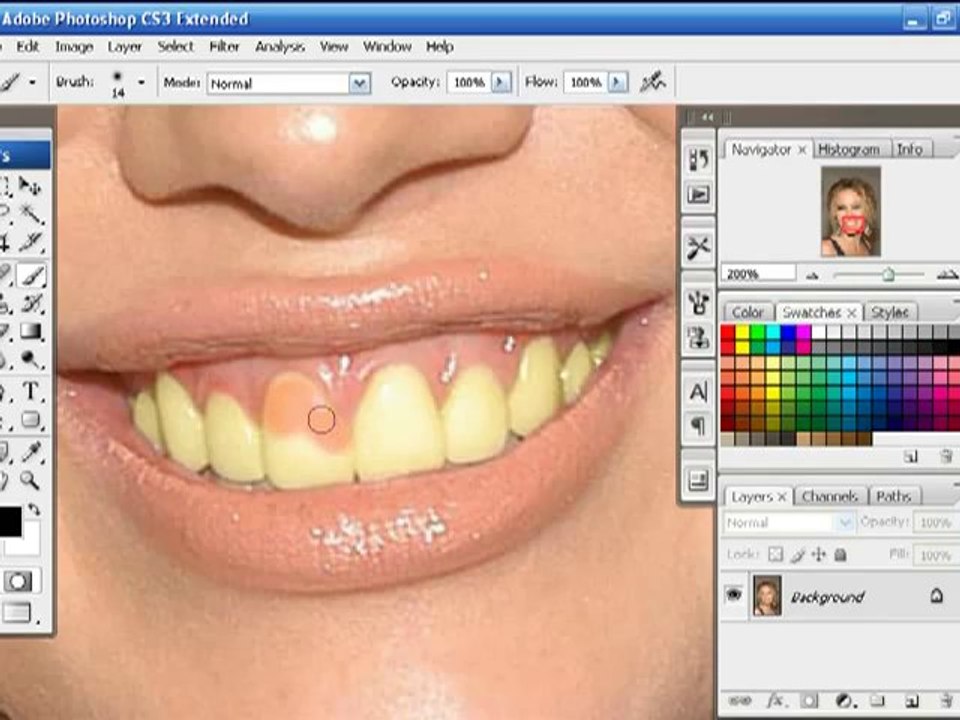Toggle the airbrush option
960x720 pixels.
(653, 81)
